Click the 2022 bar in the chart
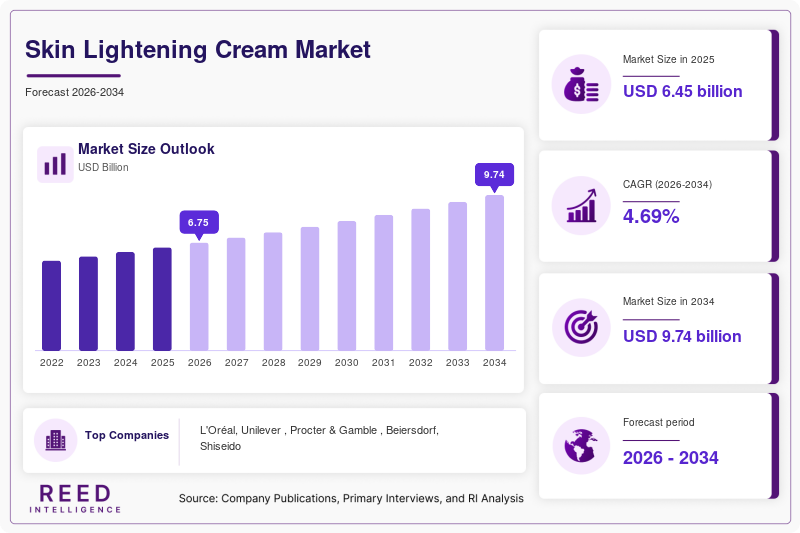800x533 pixels. click(x=52, y=306)
